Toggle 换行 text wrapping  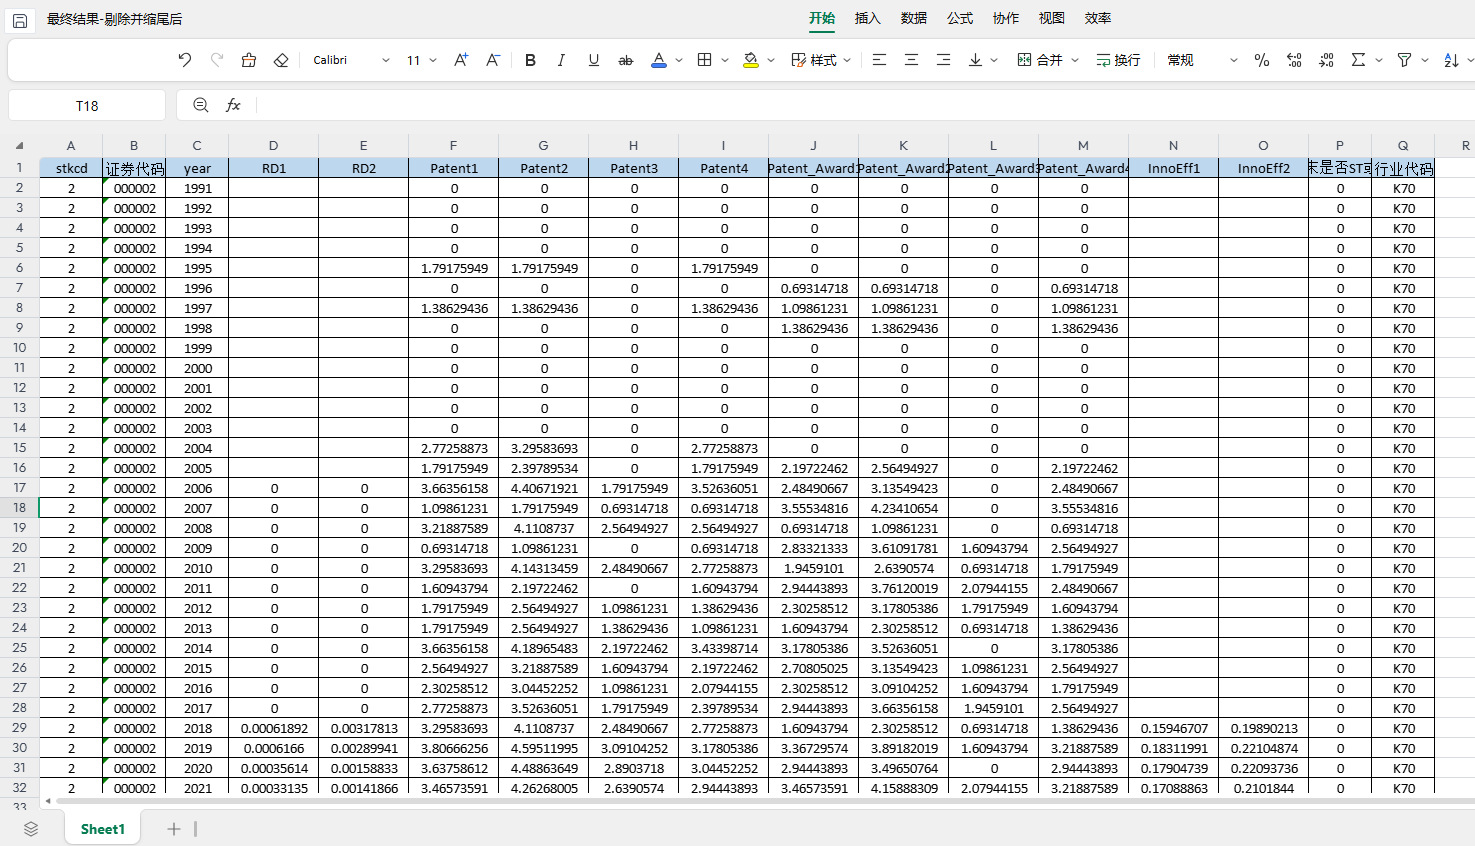coord(1118,60)
